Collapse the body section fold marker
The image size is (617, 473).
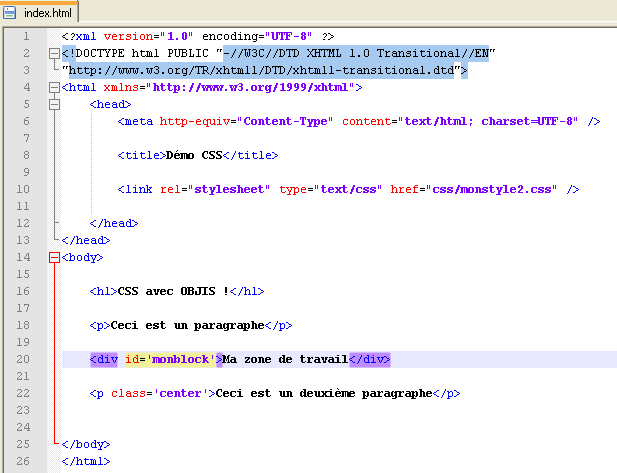54,257
